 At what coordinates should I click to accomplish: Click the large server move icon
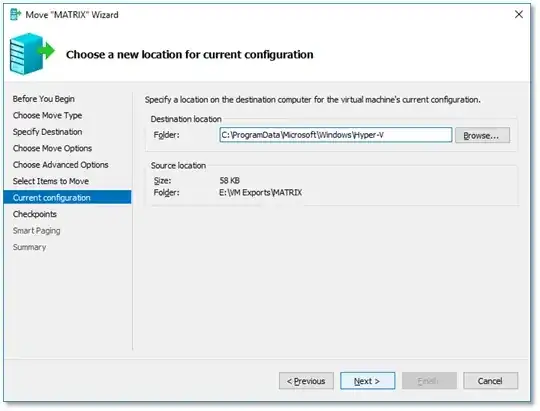[x=32, y=54]
